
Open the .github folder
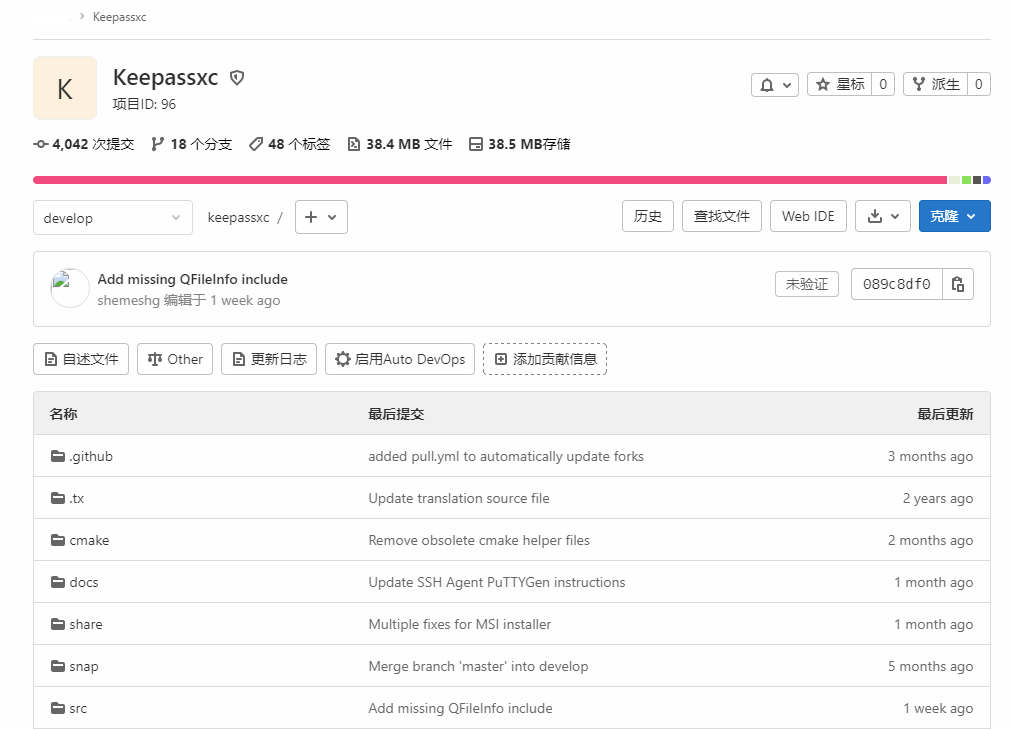91,456
